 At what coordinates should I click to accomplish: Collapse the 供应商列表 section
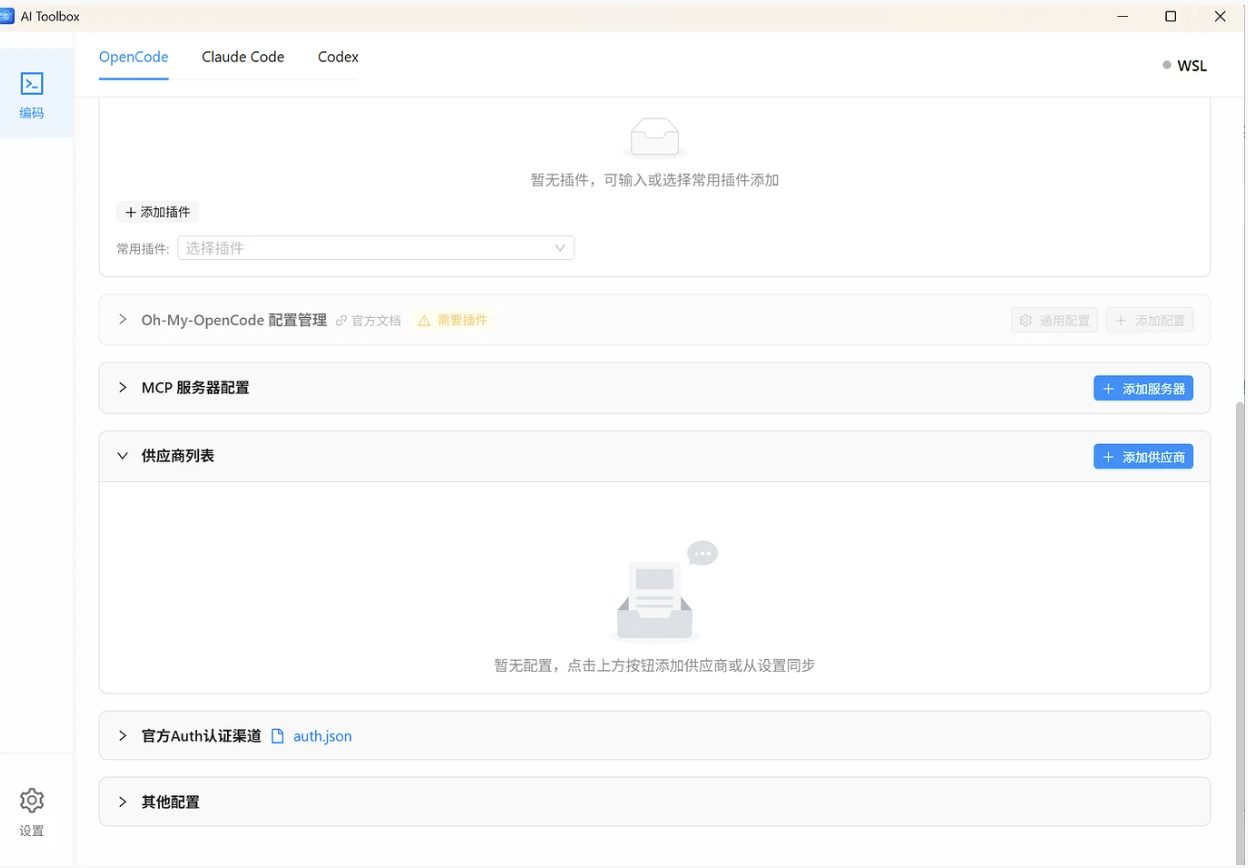coord(122,455)
